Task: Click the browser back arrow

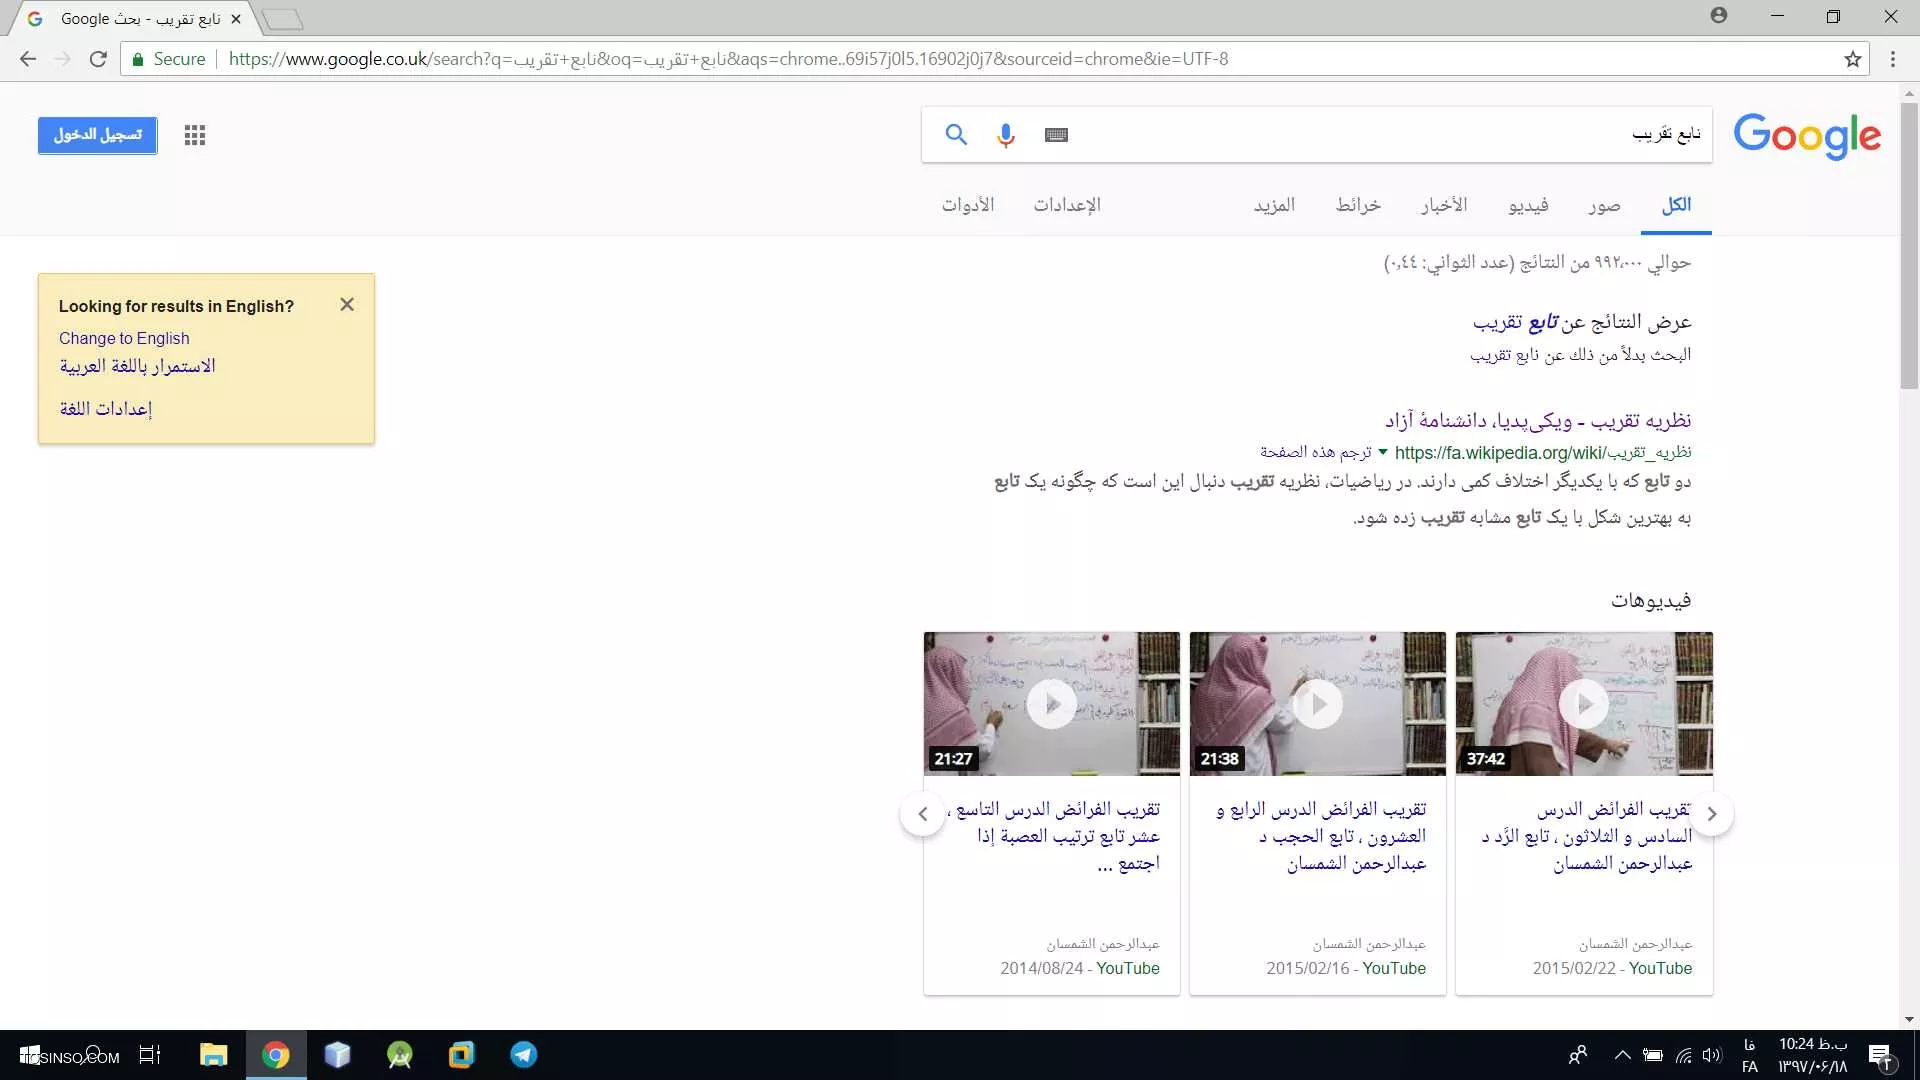Action: point(28,59)
